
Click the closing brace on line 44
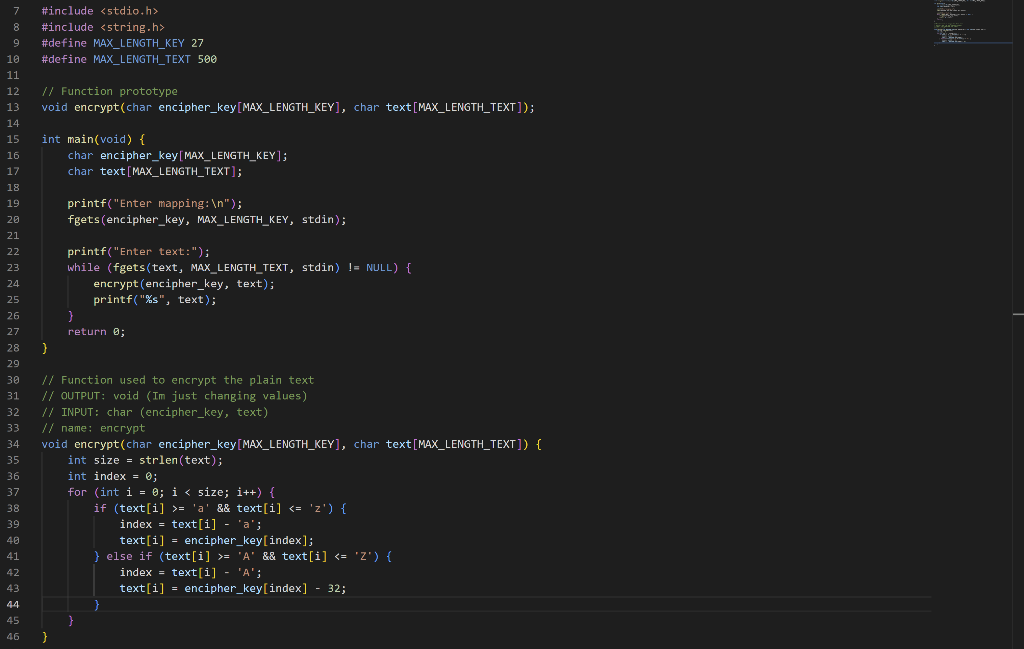tap(97, 604)
